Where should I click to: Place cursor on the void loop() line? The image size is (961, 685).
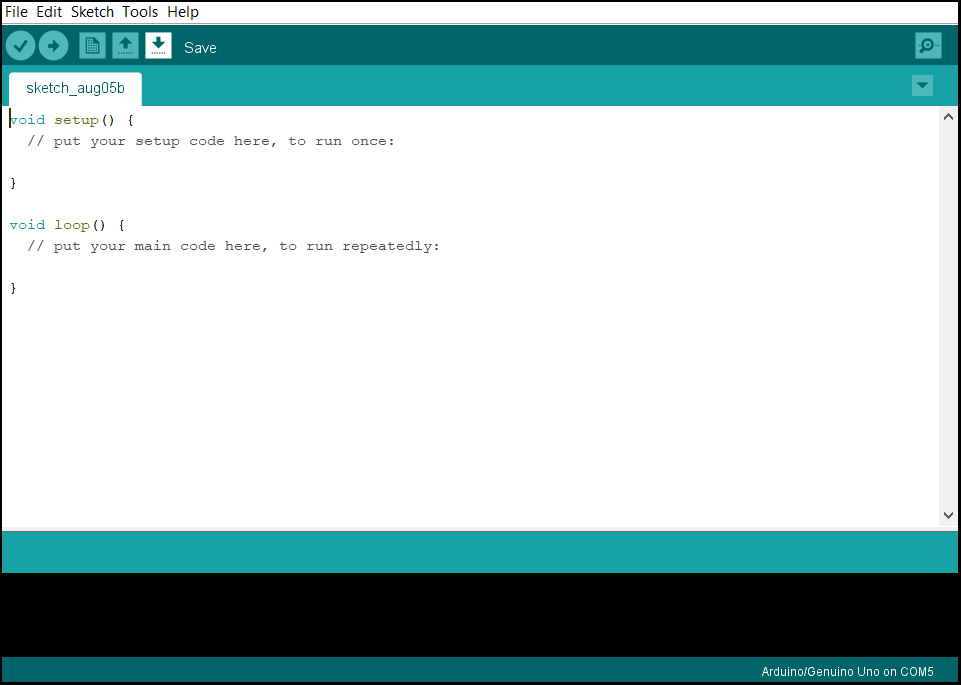click(x=66, y=225)
